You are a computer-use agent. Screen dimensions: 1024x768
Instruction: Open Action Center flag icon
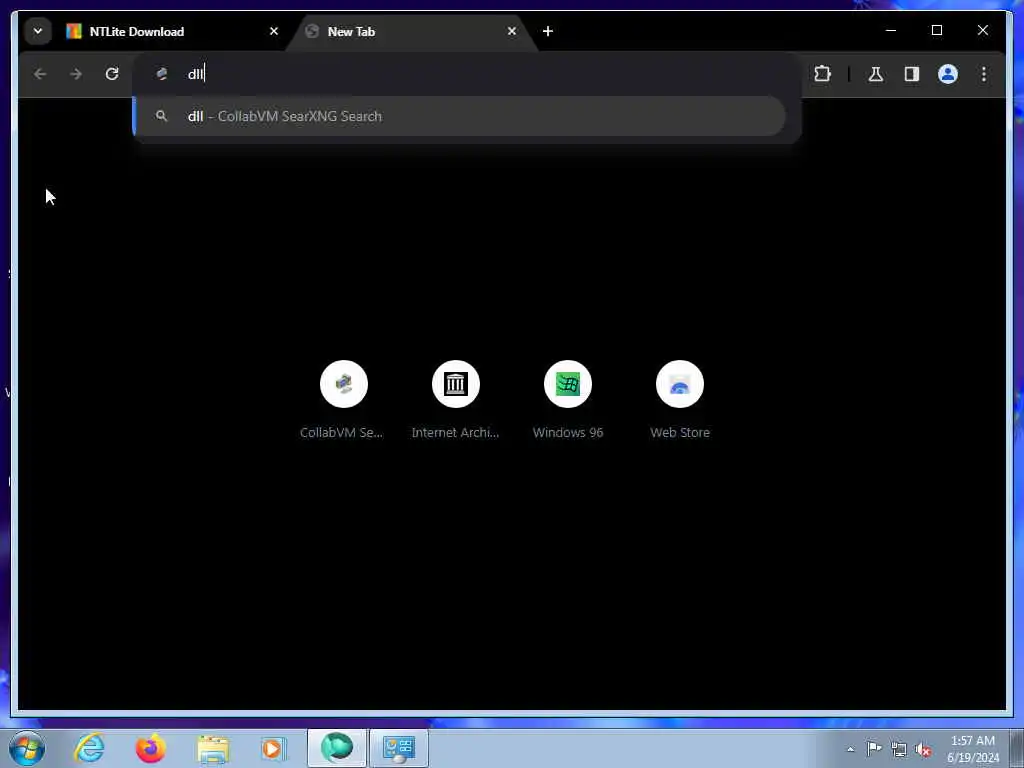[x=874, y=748]
